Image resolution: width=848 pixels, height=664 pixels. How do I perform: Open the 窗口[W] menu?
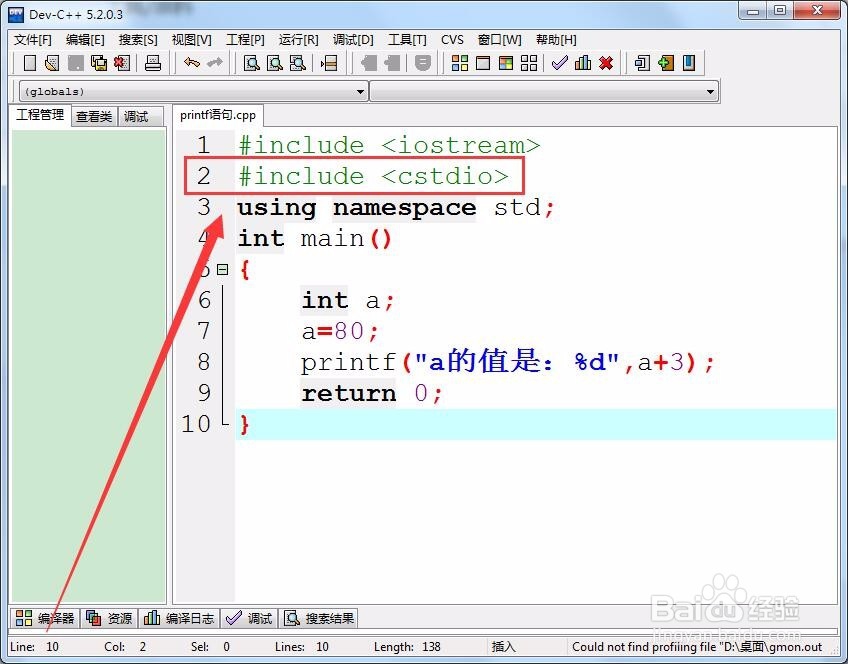pyautogui.click(x=500, y=40)
